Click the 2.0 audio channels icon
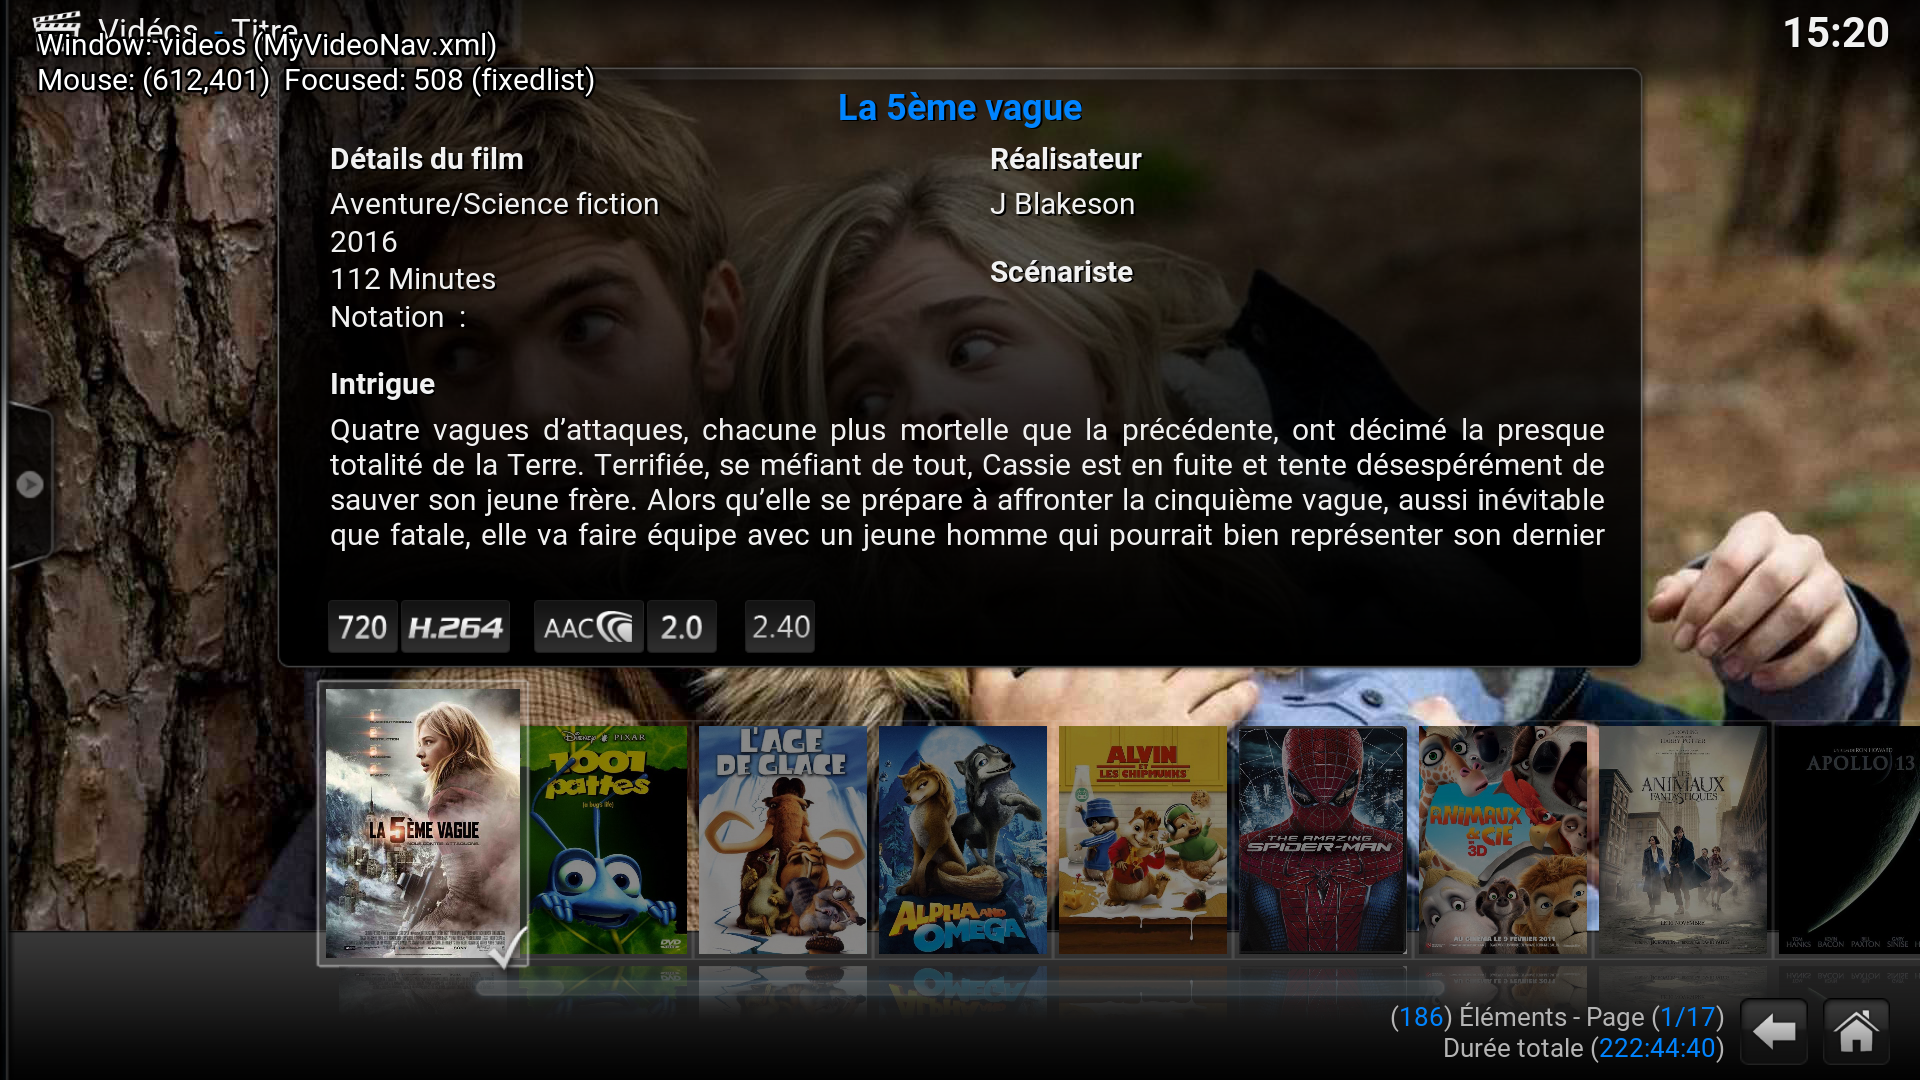 (682, 627)
